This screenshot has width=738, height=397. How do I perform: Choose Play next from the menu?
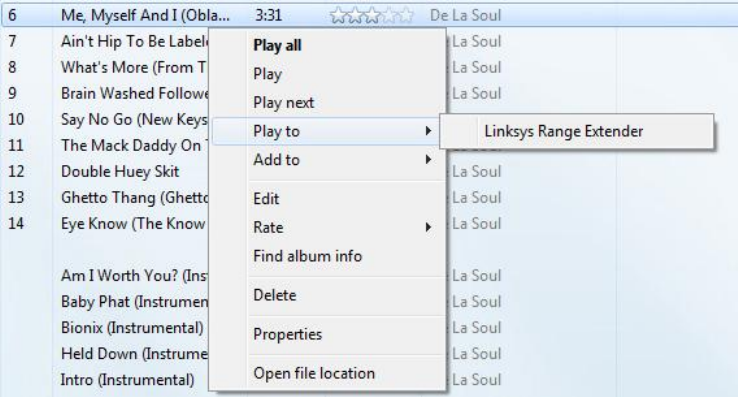(283, 102)
